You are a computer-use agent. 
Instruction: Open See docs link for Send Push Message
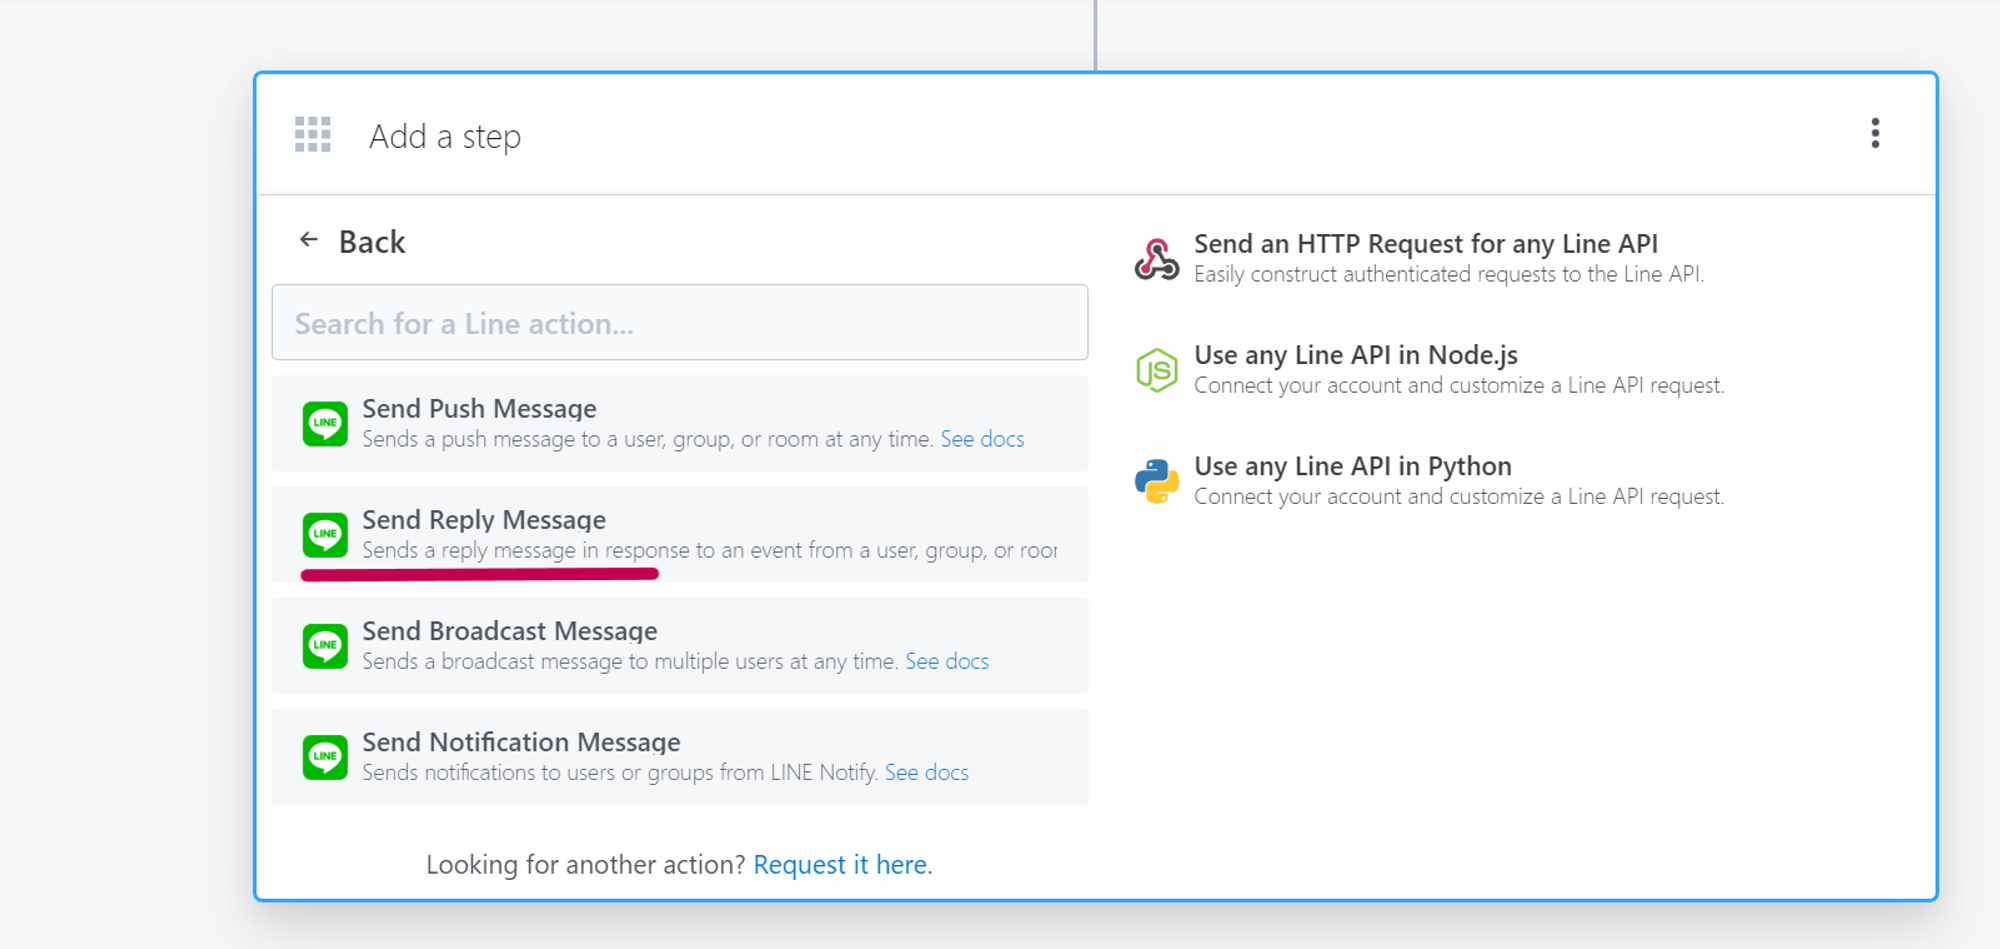tap(982, 439)
